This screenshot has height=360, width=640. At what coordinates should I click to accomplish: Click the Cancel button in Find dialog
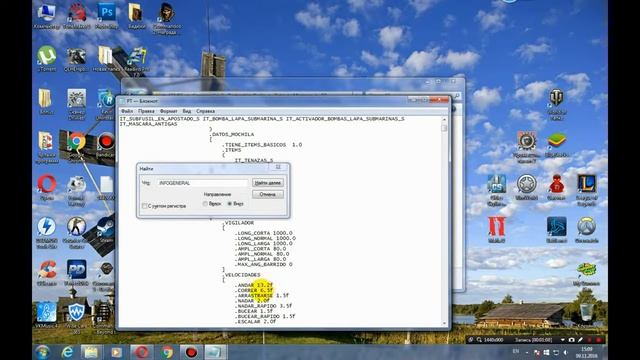(268, 194)
